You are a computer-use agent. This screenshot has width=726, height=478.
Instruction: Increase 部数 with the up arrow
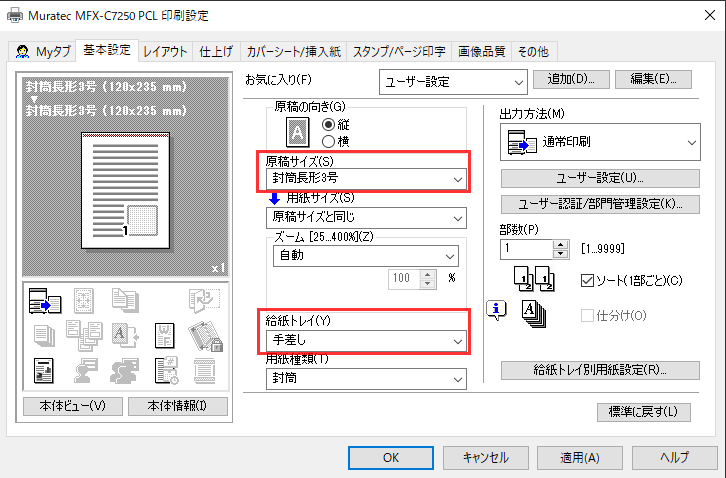561,244
